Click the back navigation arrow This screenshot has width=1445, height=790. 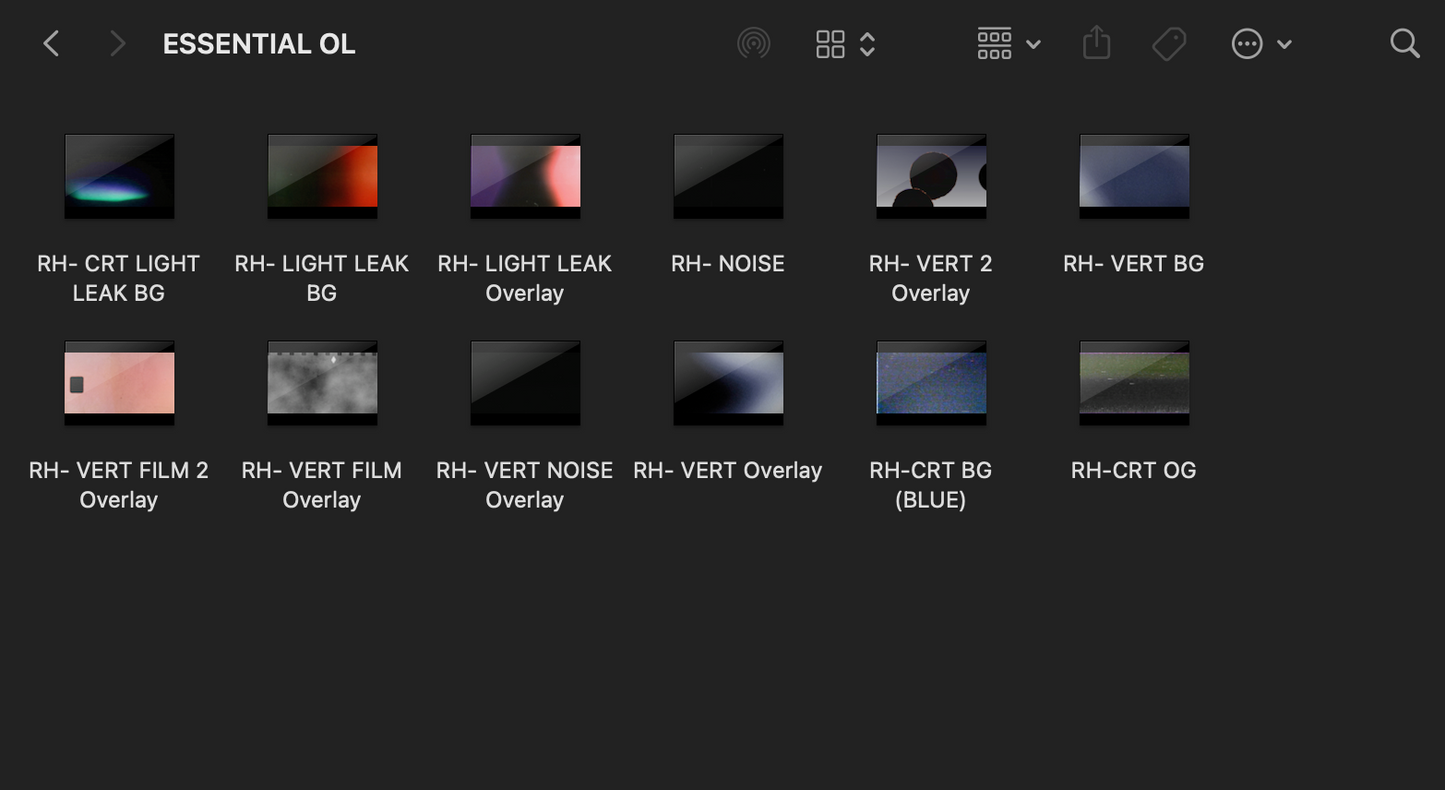pos(52,44)
